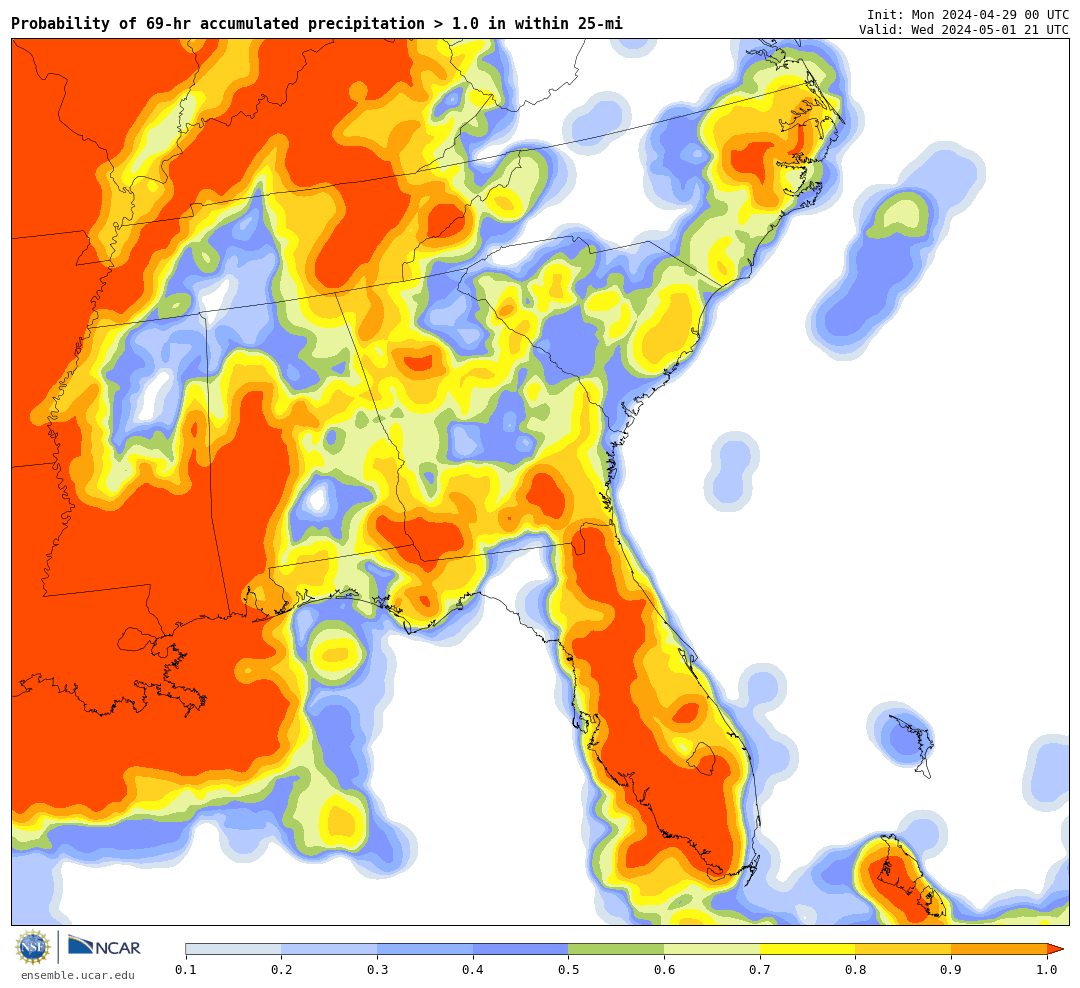Click the 0.2–0.3 light blue color bar segment
This screenshot has height=988, width=1080.
(x=329, y=949)
